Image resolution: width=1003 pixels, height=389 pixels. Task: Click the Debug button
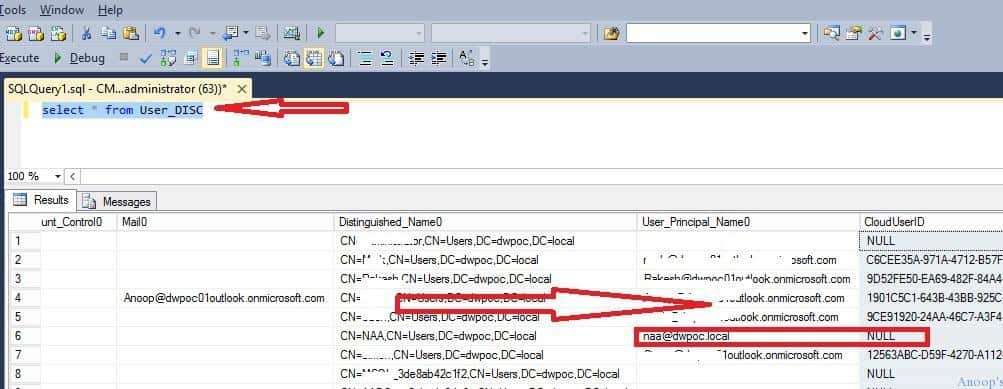coord(79,58)
